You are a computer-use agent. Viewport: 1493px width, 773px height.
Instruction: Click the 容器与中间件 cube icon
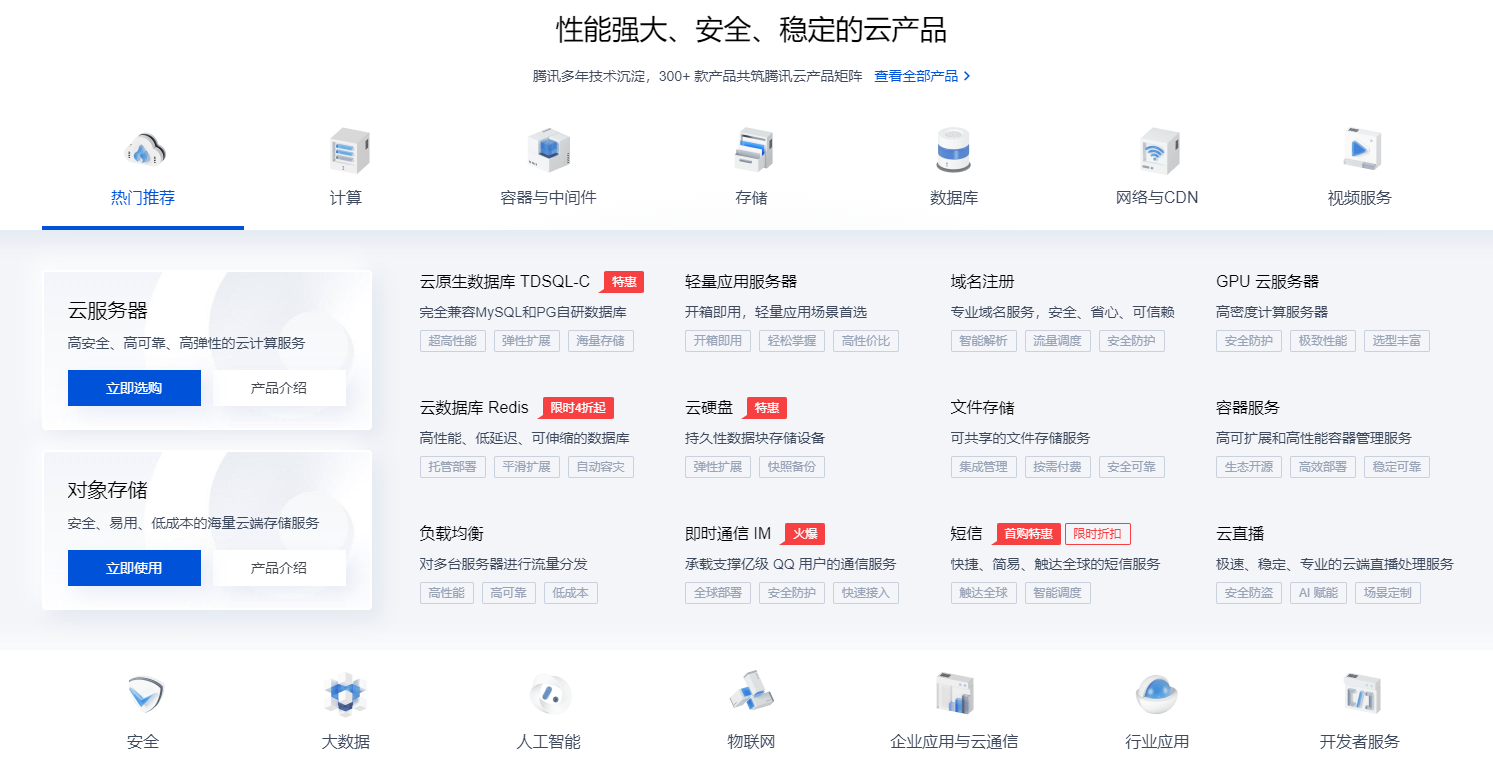[548, 151]
